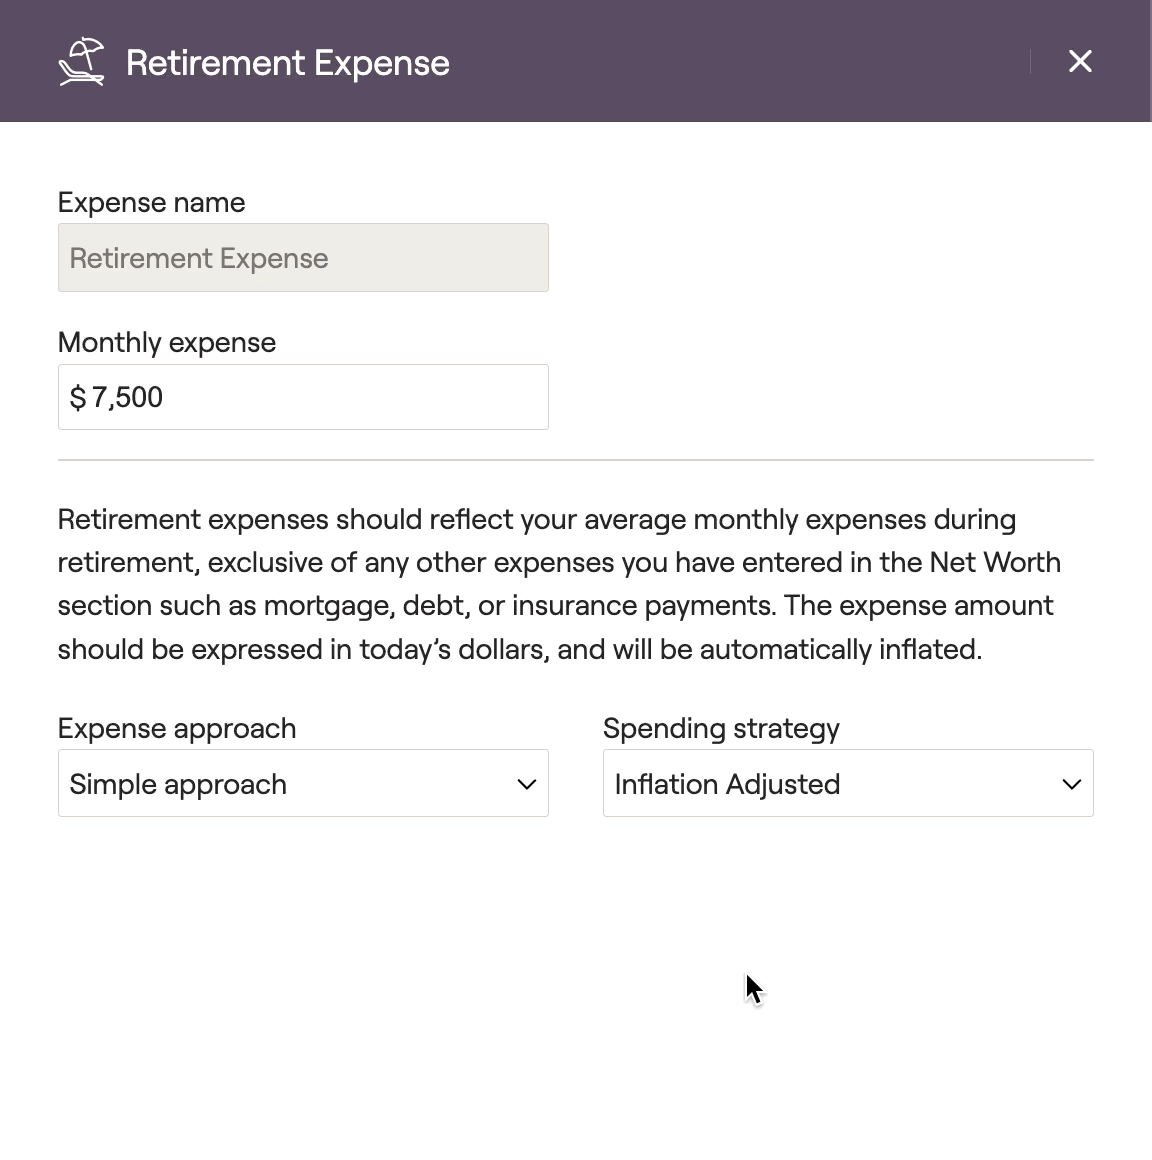This screenshot has width=1152, height=1160.
Task: Click the "Simple approach" selected option text
Action: [x=178, y=784]
